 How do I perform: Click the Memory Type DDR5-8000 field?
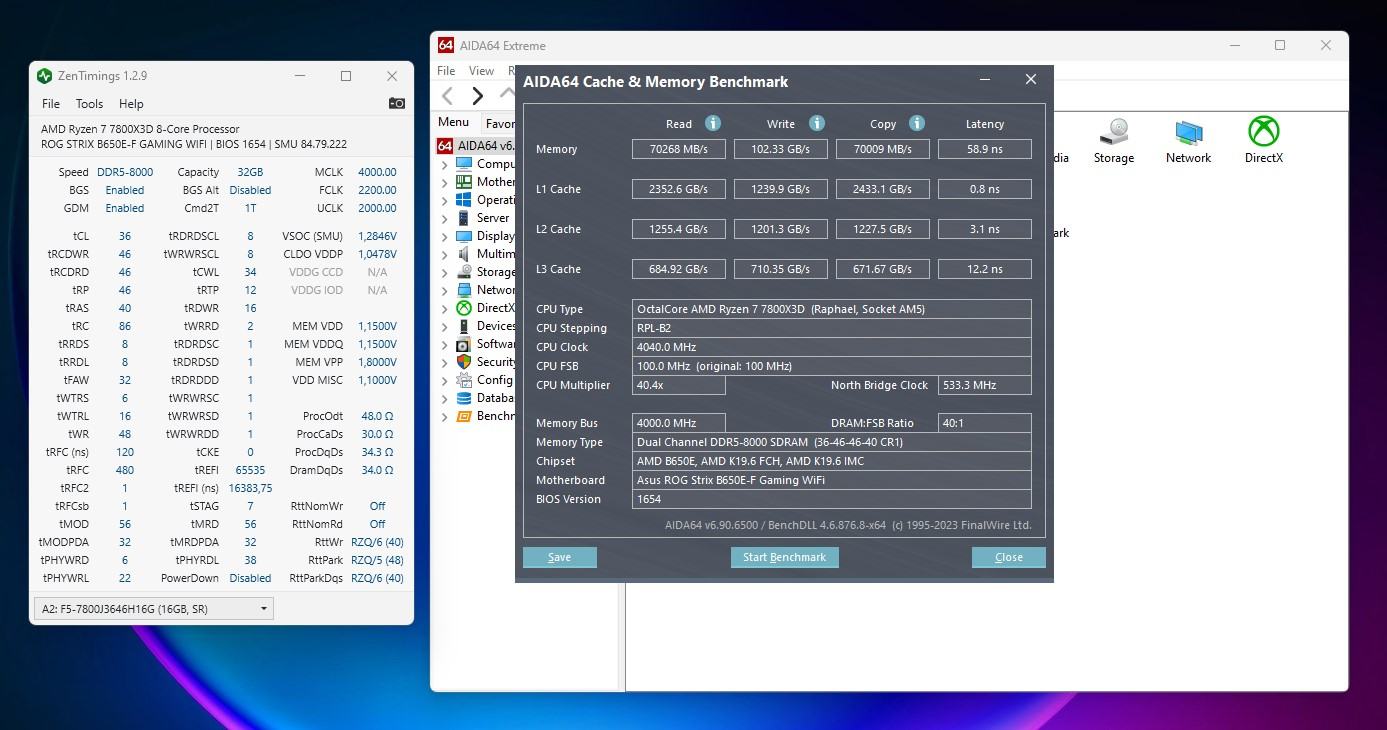click(832, 442)
